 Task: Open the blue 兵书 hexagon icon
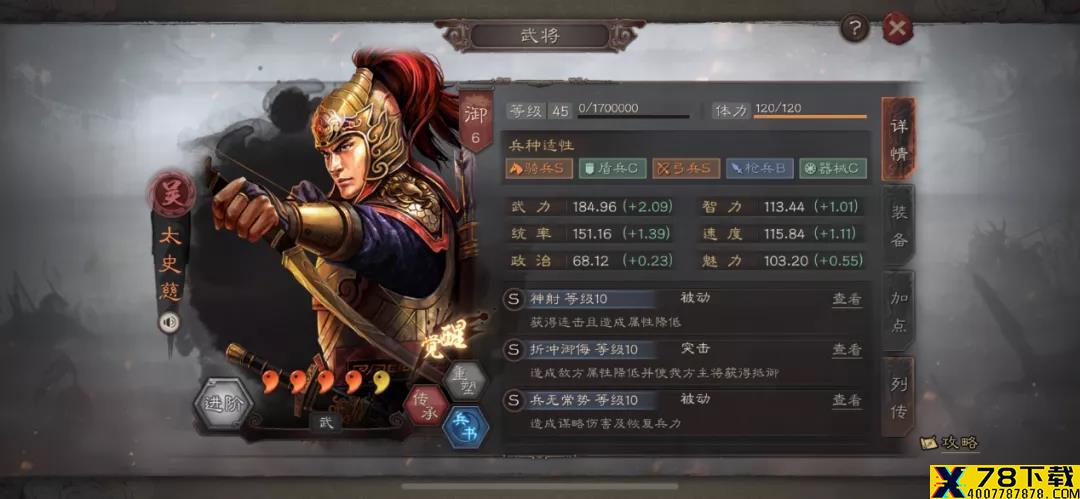pyautogui.click(x=466, y=428)
